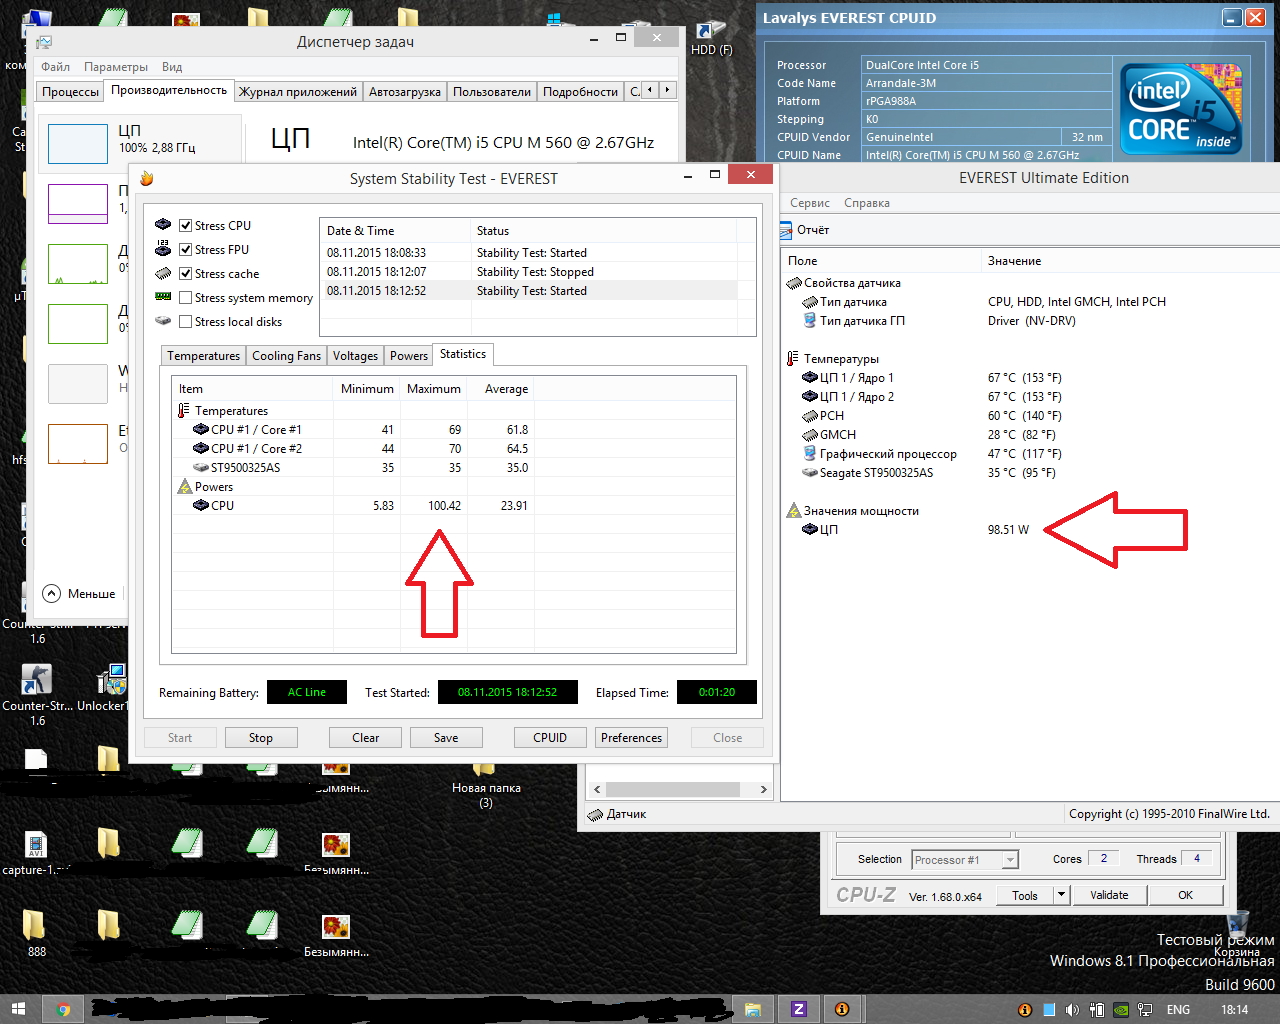Screen dimensions: 1280x1024
Task: Open the Processor #1 selection combo box in CPU-Z
Action: [966, 859]
